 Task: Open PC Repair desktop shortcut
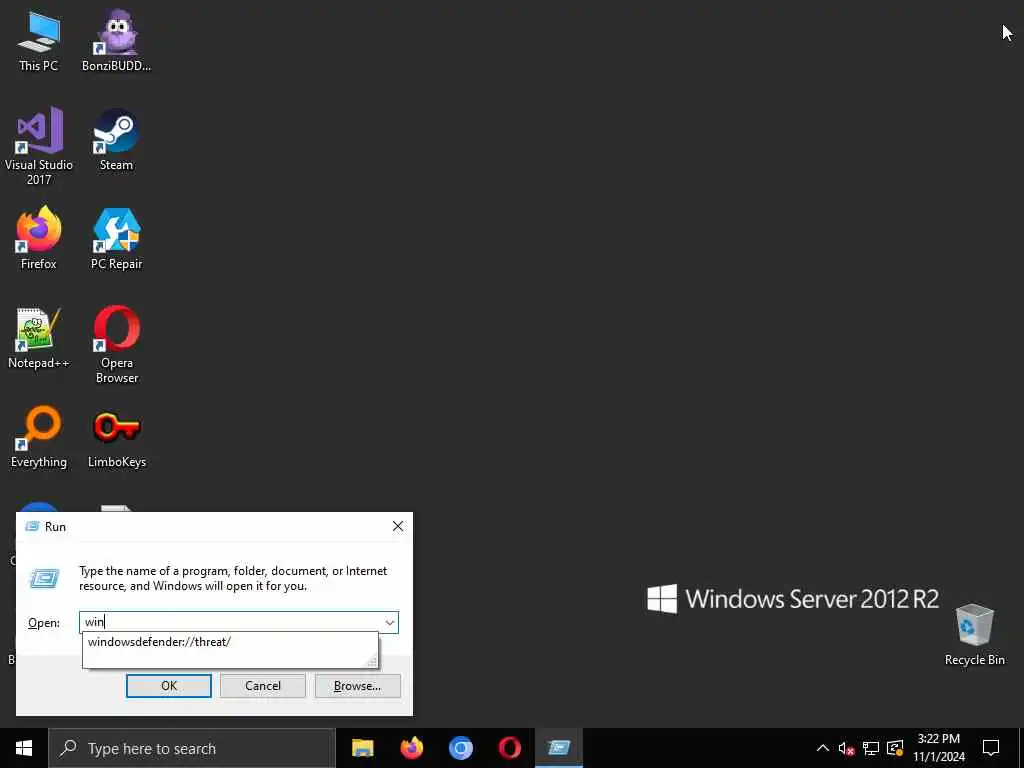tap(116, 238)
